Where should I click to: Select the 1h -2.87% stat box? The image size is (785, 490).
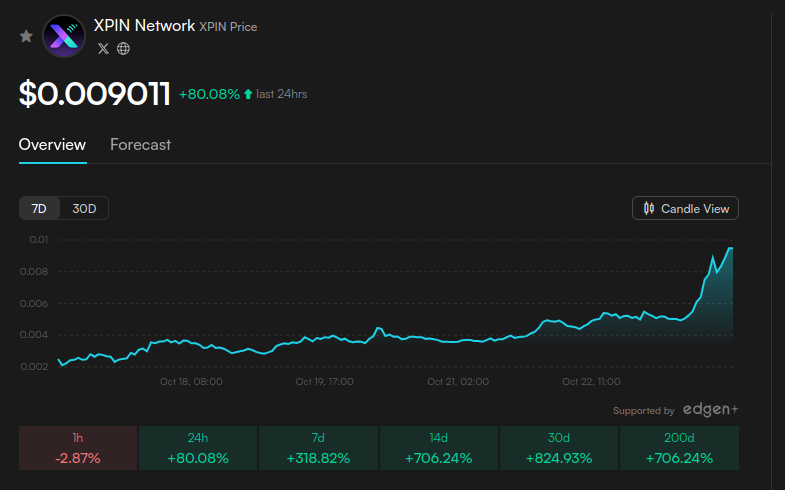[x=78, y=448]
